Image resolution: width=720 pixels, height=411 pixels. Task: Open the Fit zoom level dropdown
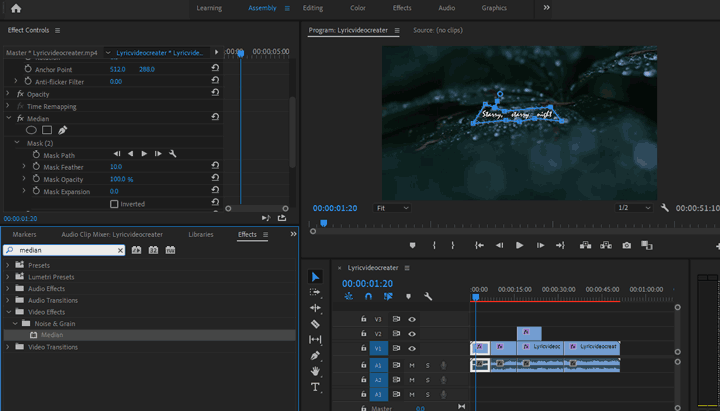click(x=392, y=208)
